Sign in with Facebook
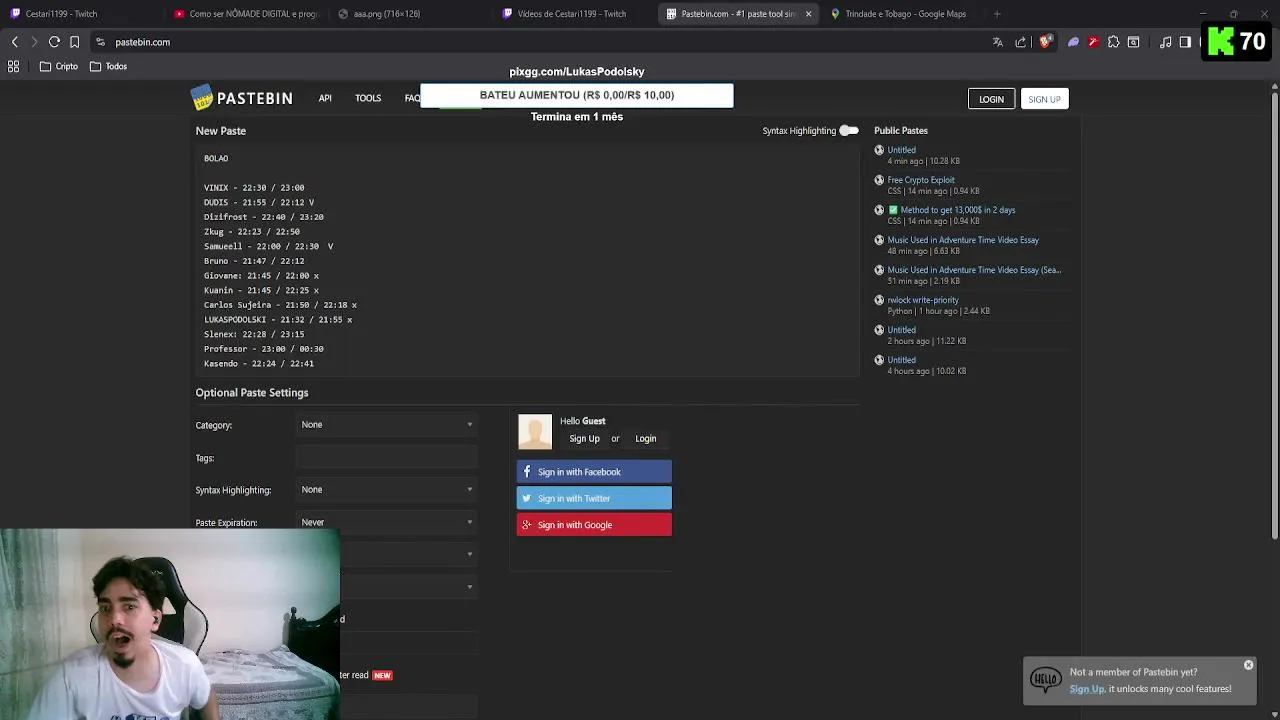Image resolution: width=1280 pixels, height=720 pixels. click(594, 472)
